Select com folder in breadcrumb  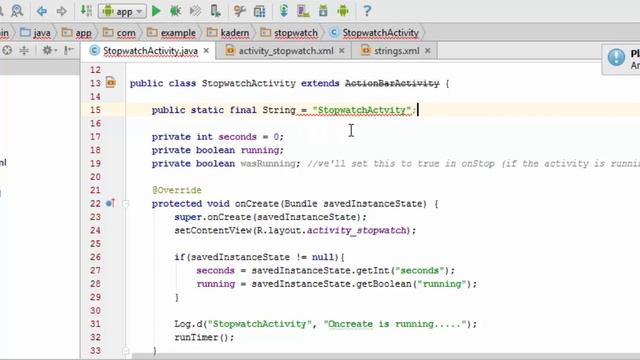pyautogui.click(x=119, y=33)
